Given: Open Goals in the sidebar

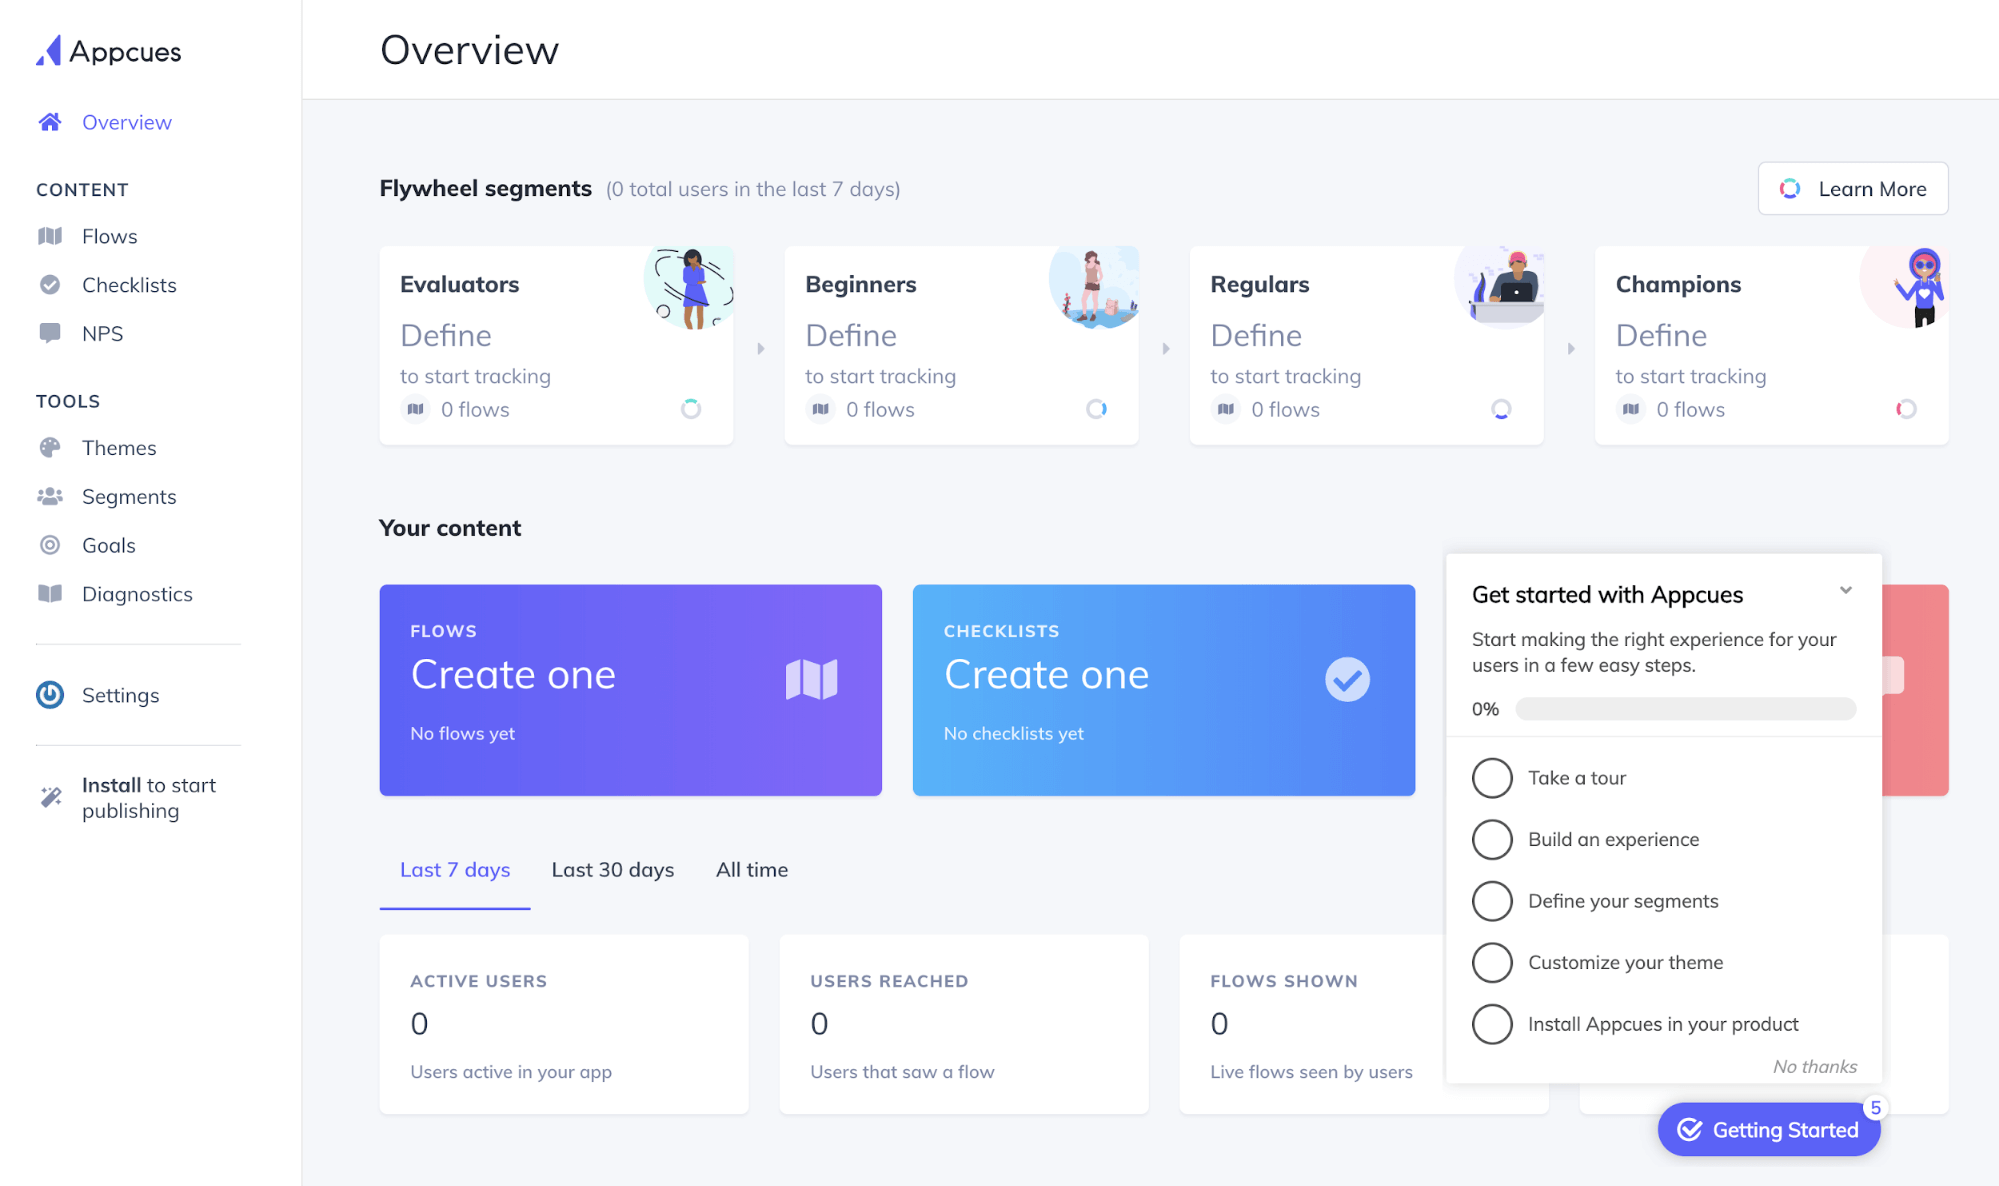Looking at the screenshot, I should [109, 545].
